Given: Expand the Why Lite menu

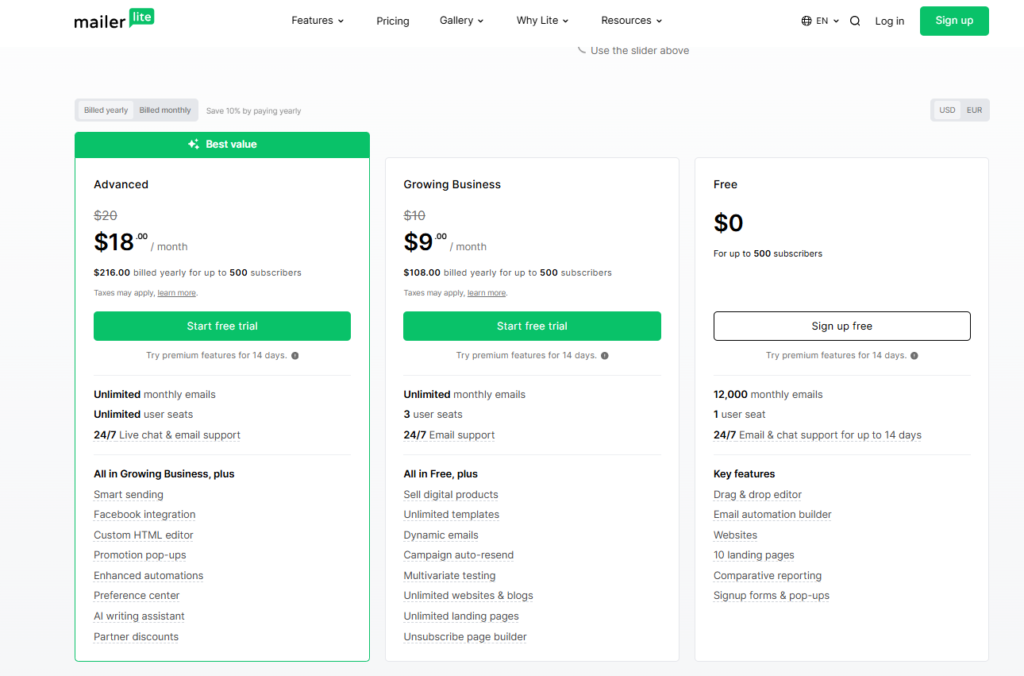Looking at the screenshot, I should 542,21.
